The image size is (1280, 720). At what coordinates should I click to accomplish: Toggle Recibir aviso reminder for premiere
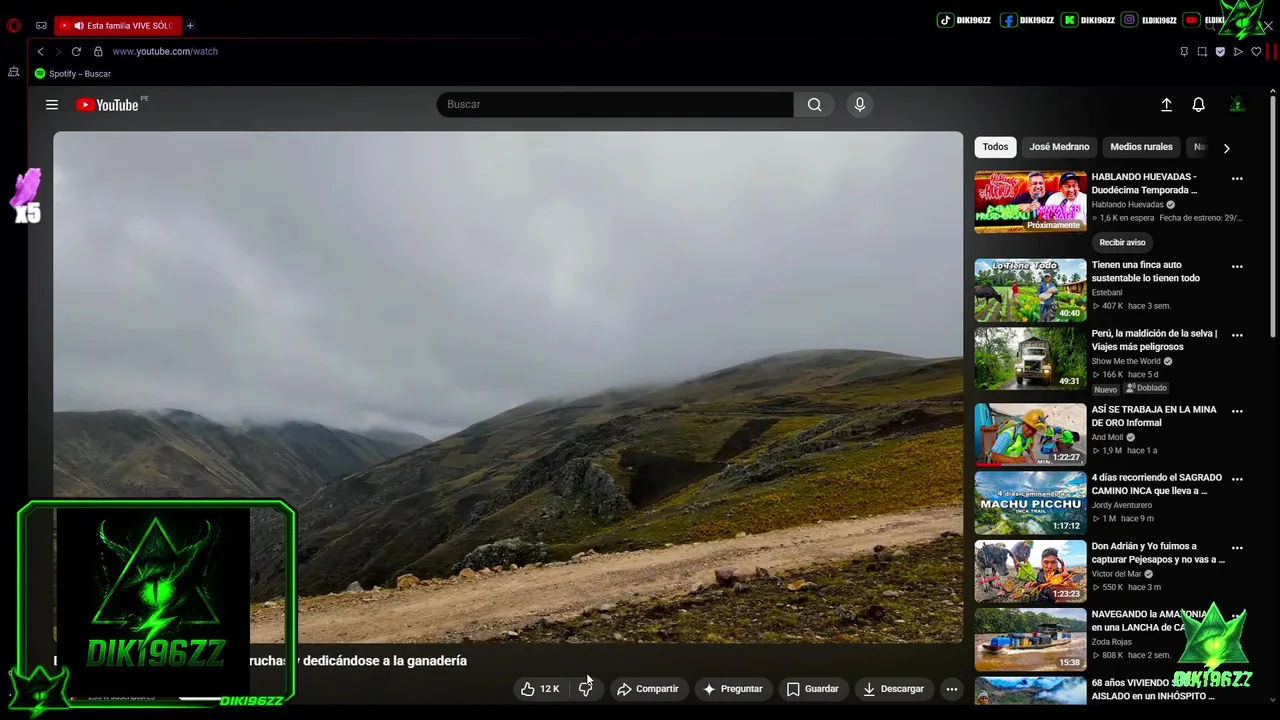tap(1122, 242)
